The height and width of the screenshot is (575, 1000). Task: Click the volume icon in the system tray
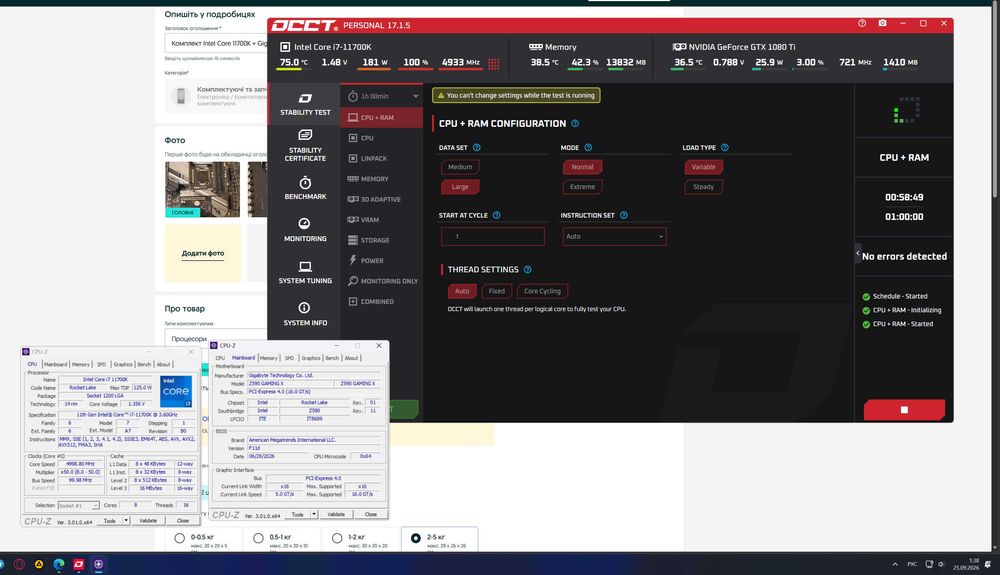click(941, 564)
